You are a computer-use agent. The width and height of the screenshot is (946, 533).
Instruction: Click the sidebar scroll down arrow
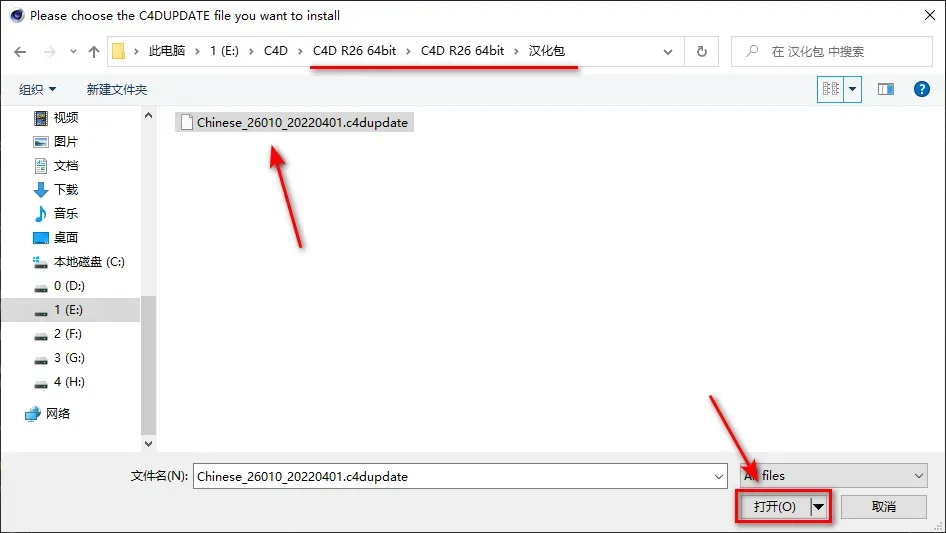[148, 444]
